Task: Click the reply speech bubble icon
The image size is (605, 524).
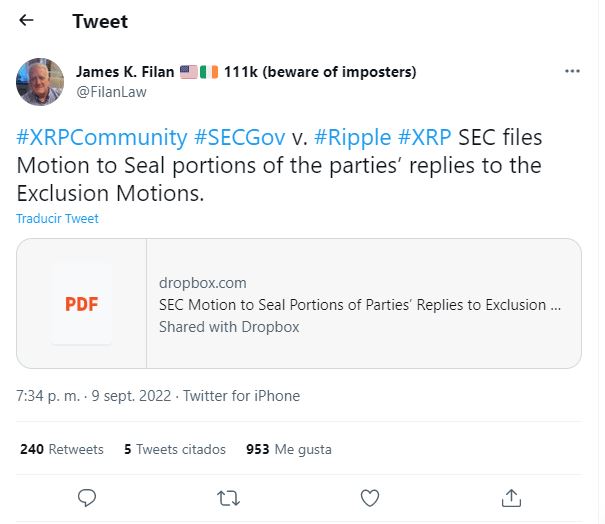Action: [x=87, y=497]
